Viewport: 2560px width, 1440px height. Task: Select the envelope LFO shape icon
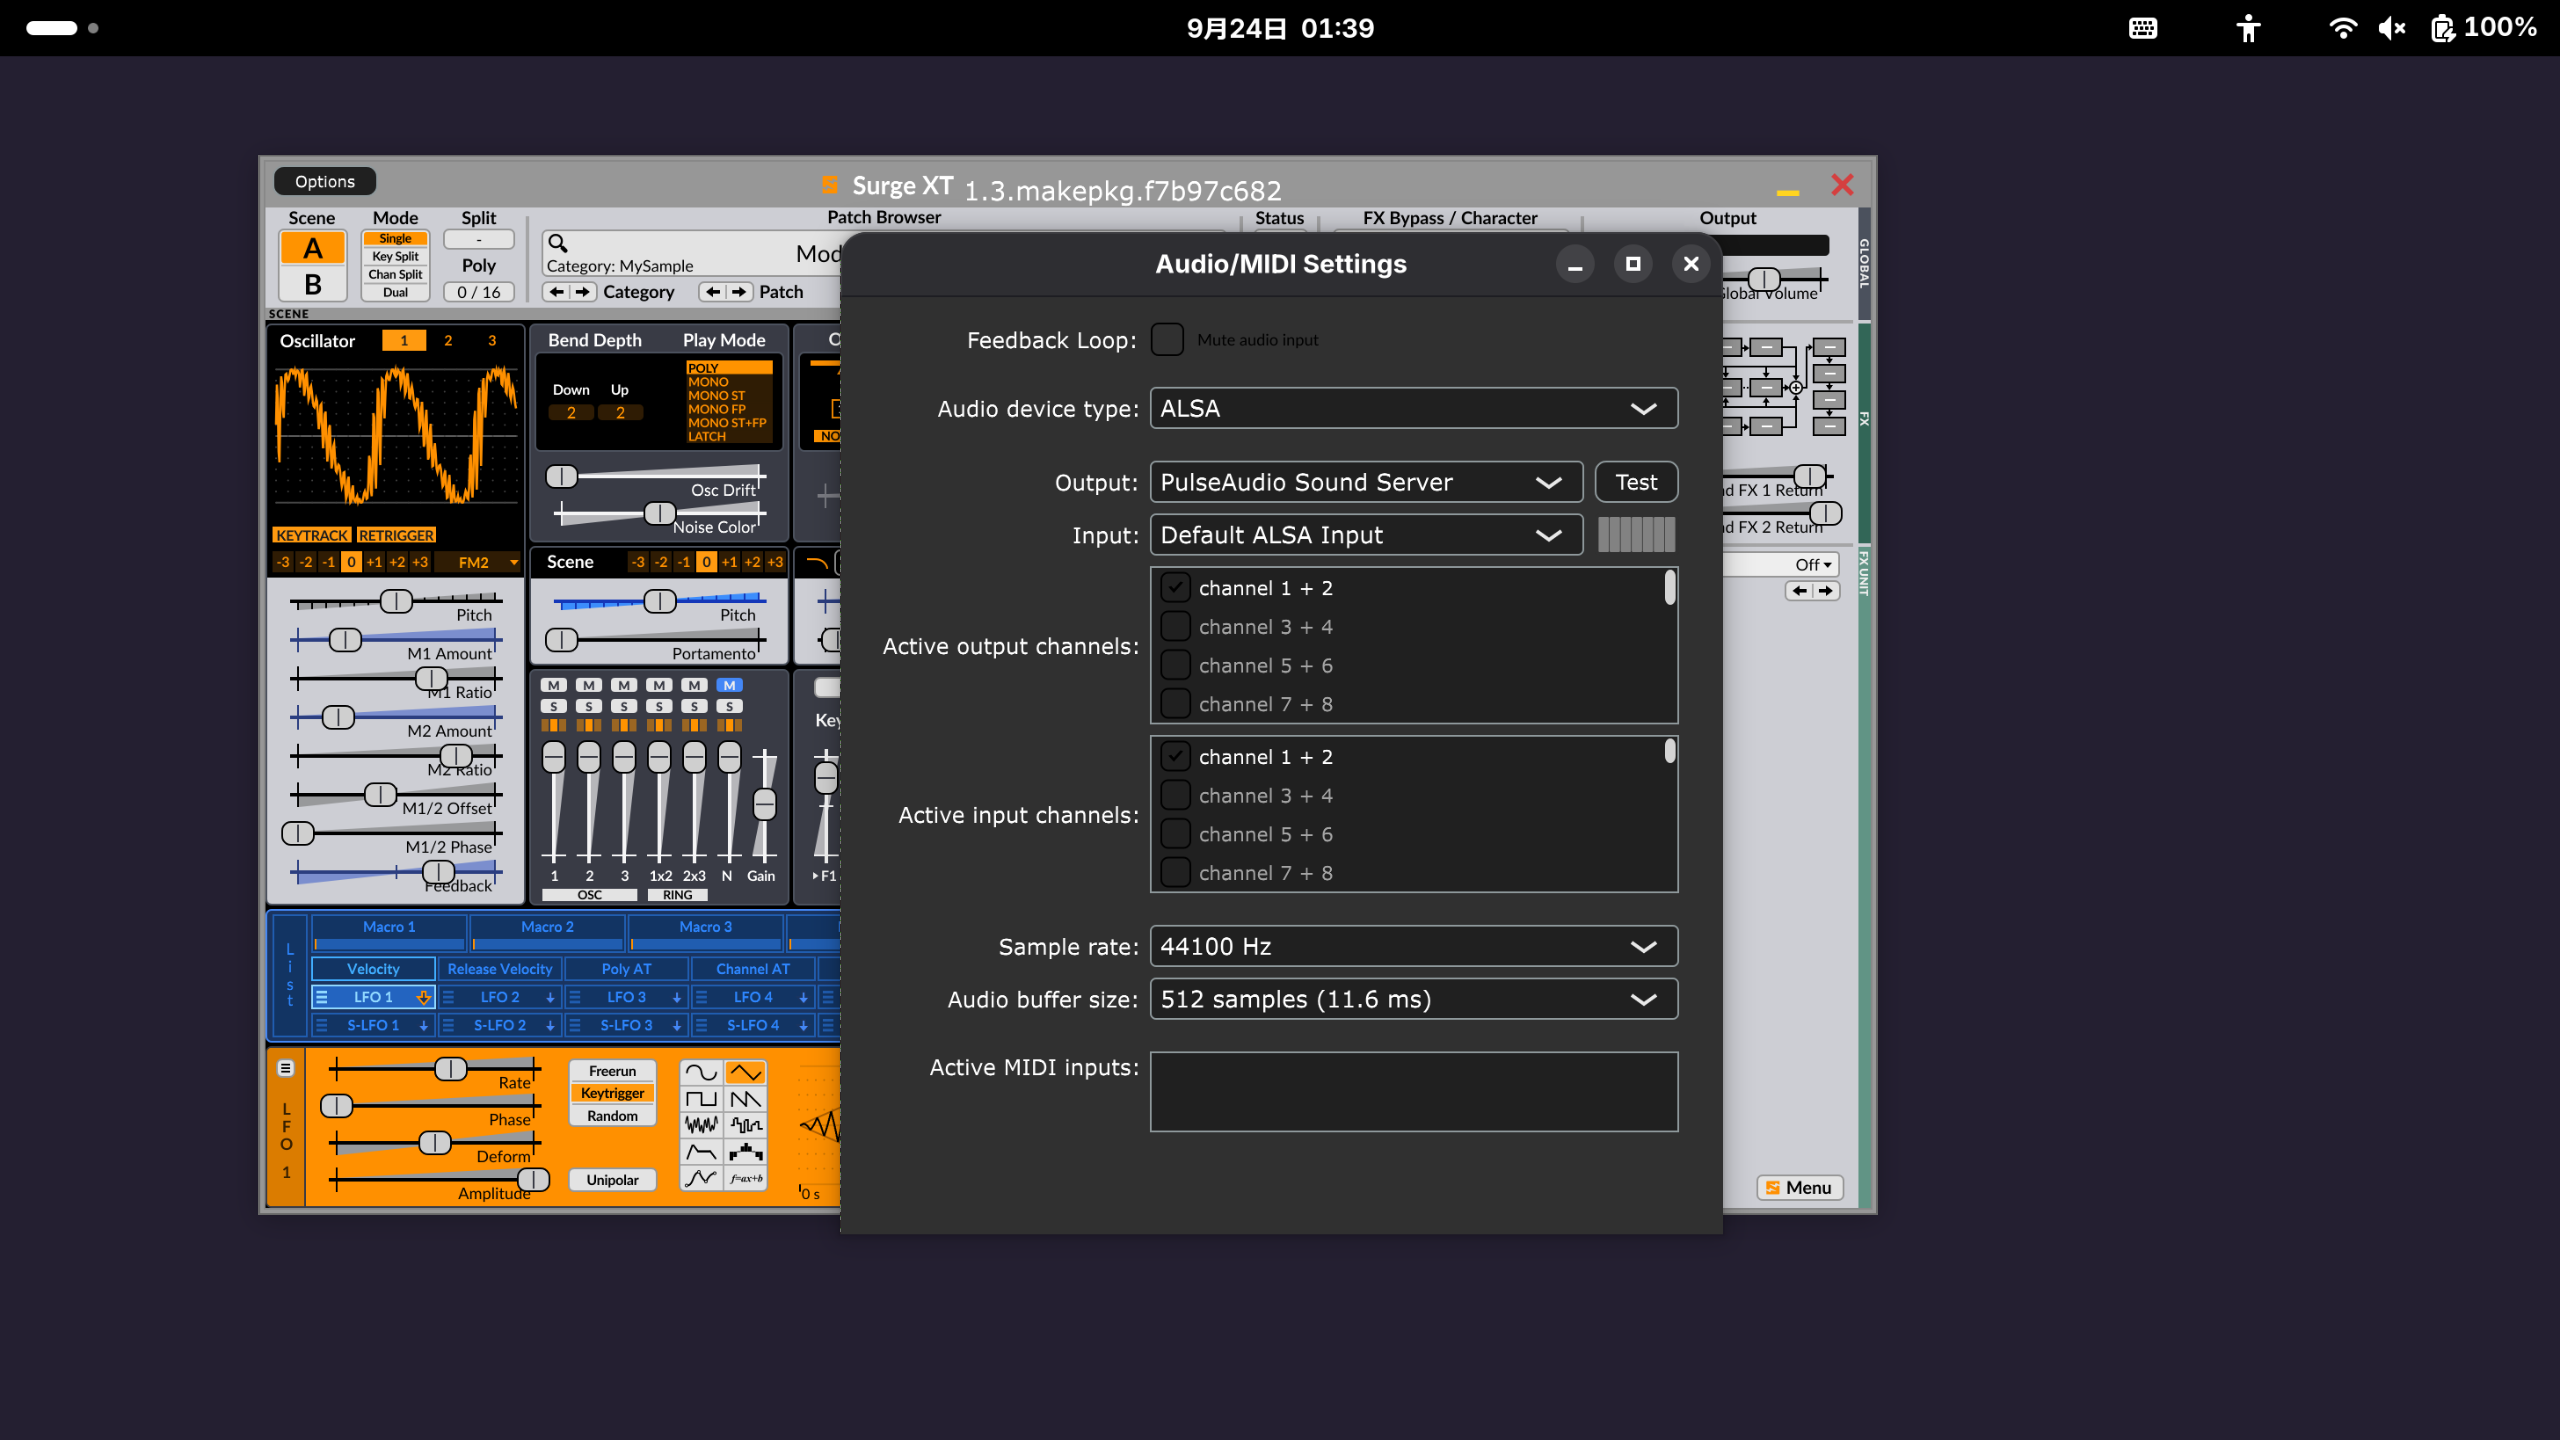pyautogui.click(x=701, y=1152)
